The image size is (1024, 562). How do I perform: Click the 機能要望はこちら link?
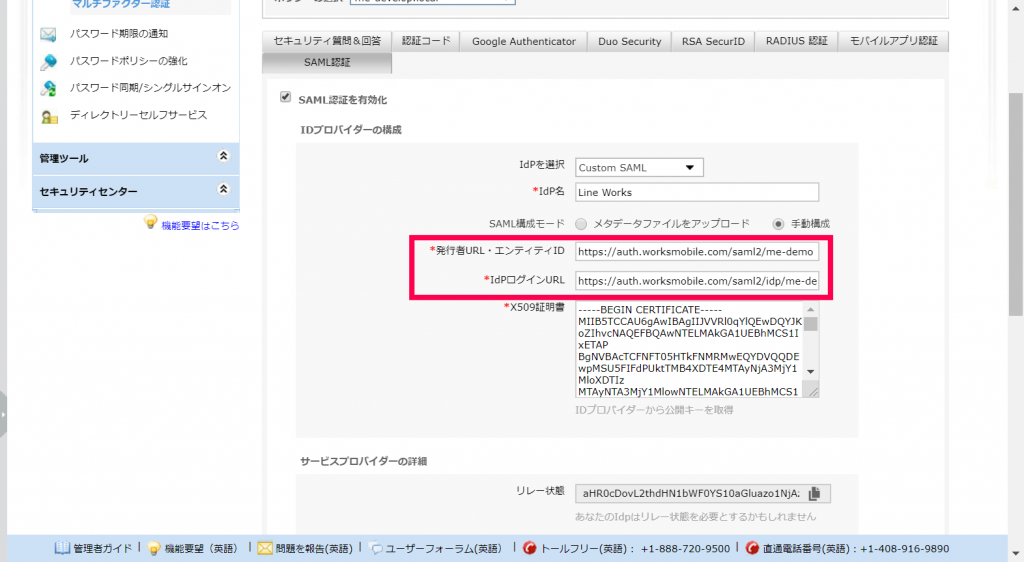200,226
